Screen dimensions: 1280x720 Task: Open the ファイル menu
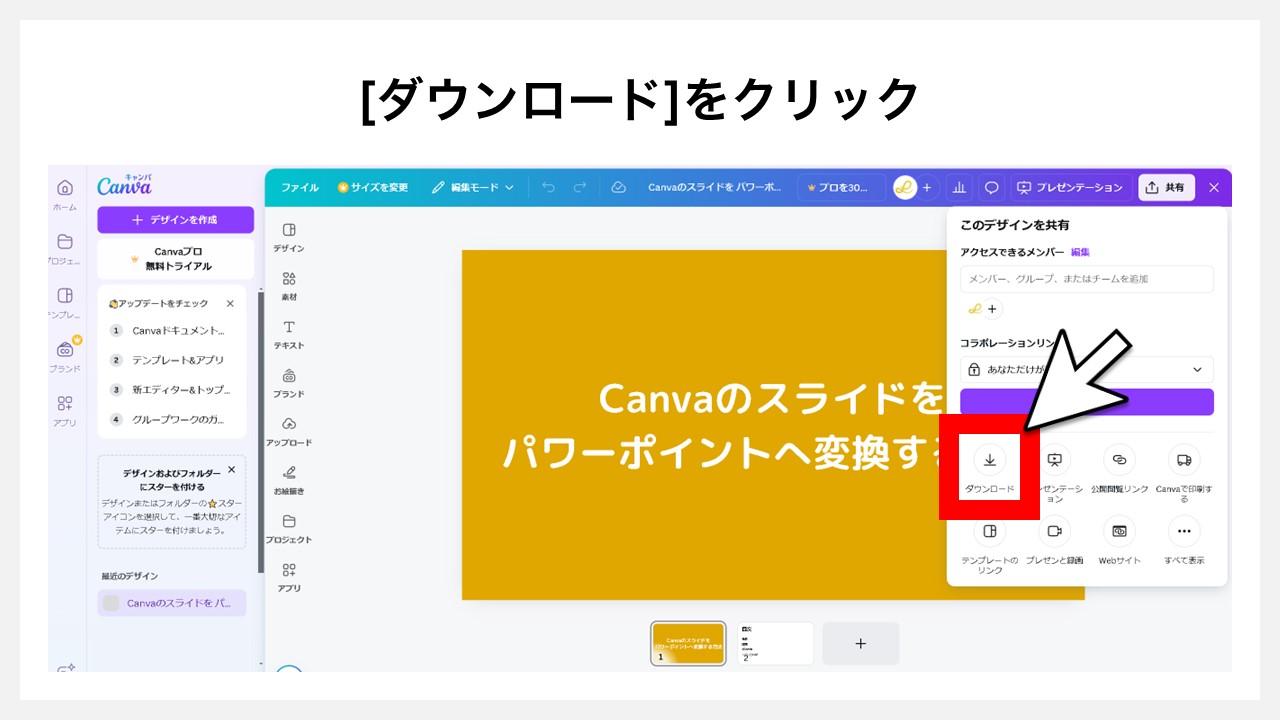300,187
